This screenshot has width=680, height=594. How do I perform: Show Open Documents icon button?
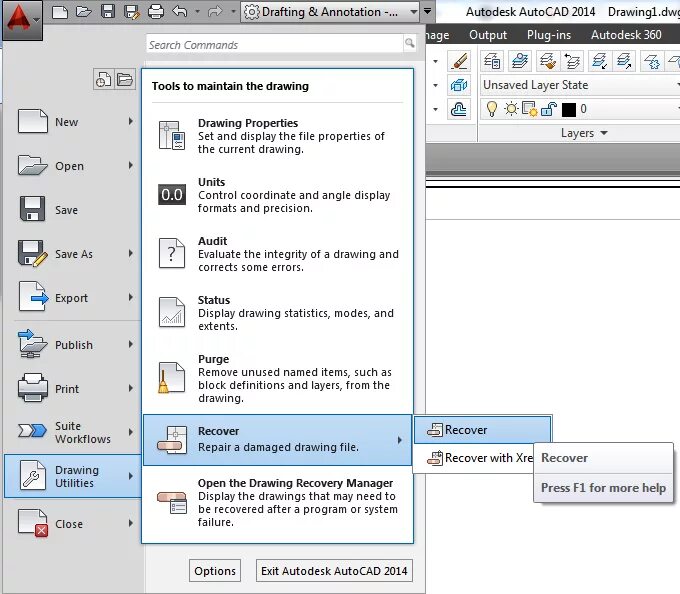pos(125,80)
